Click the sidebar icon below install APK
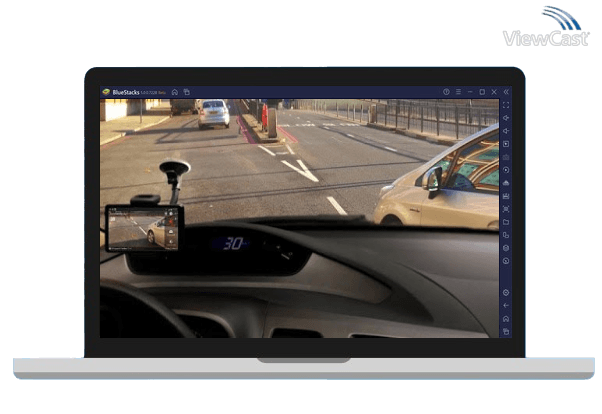Image resolution: width=602 pixels, height=414 pixels. point(506,196)
